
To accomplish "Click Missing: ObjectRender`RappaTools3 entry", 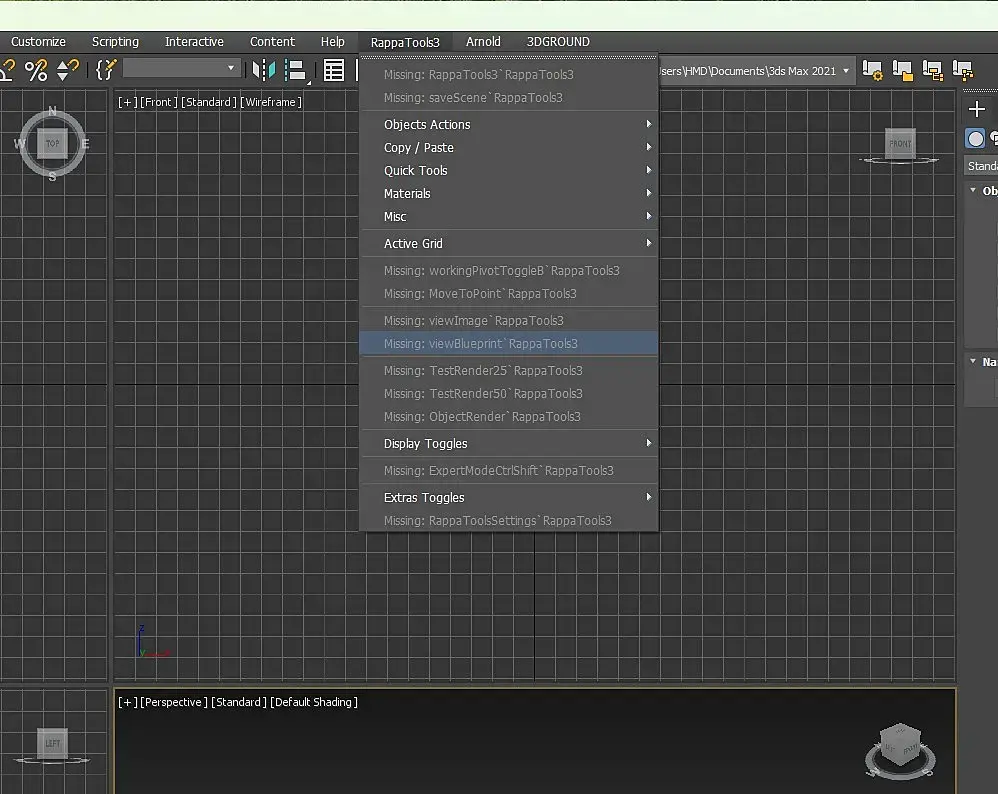I will point(509,416).
